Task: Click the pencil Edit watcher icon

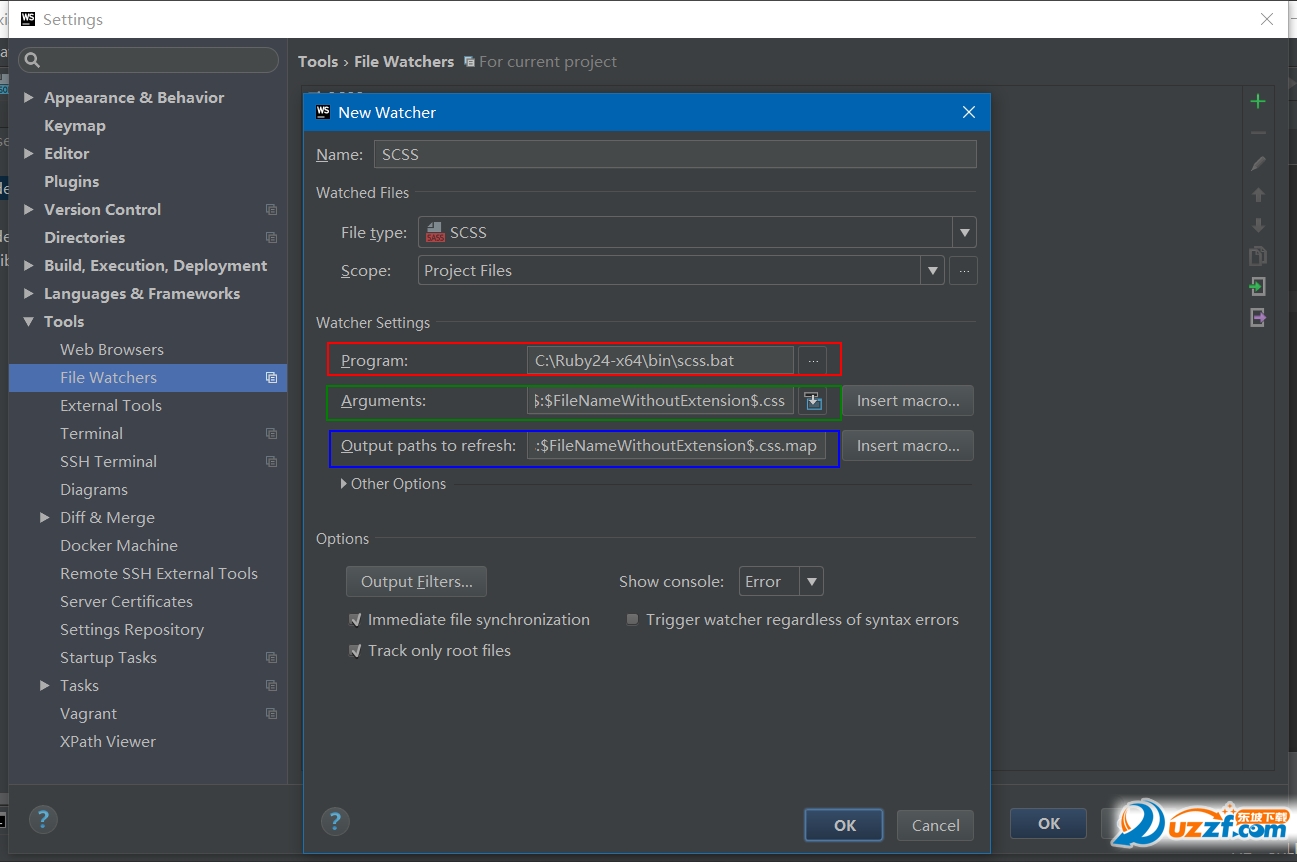Action: tap(1258, 163)
